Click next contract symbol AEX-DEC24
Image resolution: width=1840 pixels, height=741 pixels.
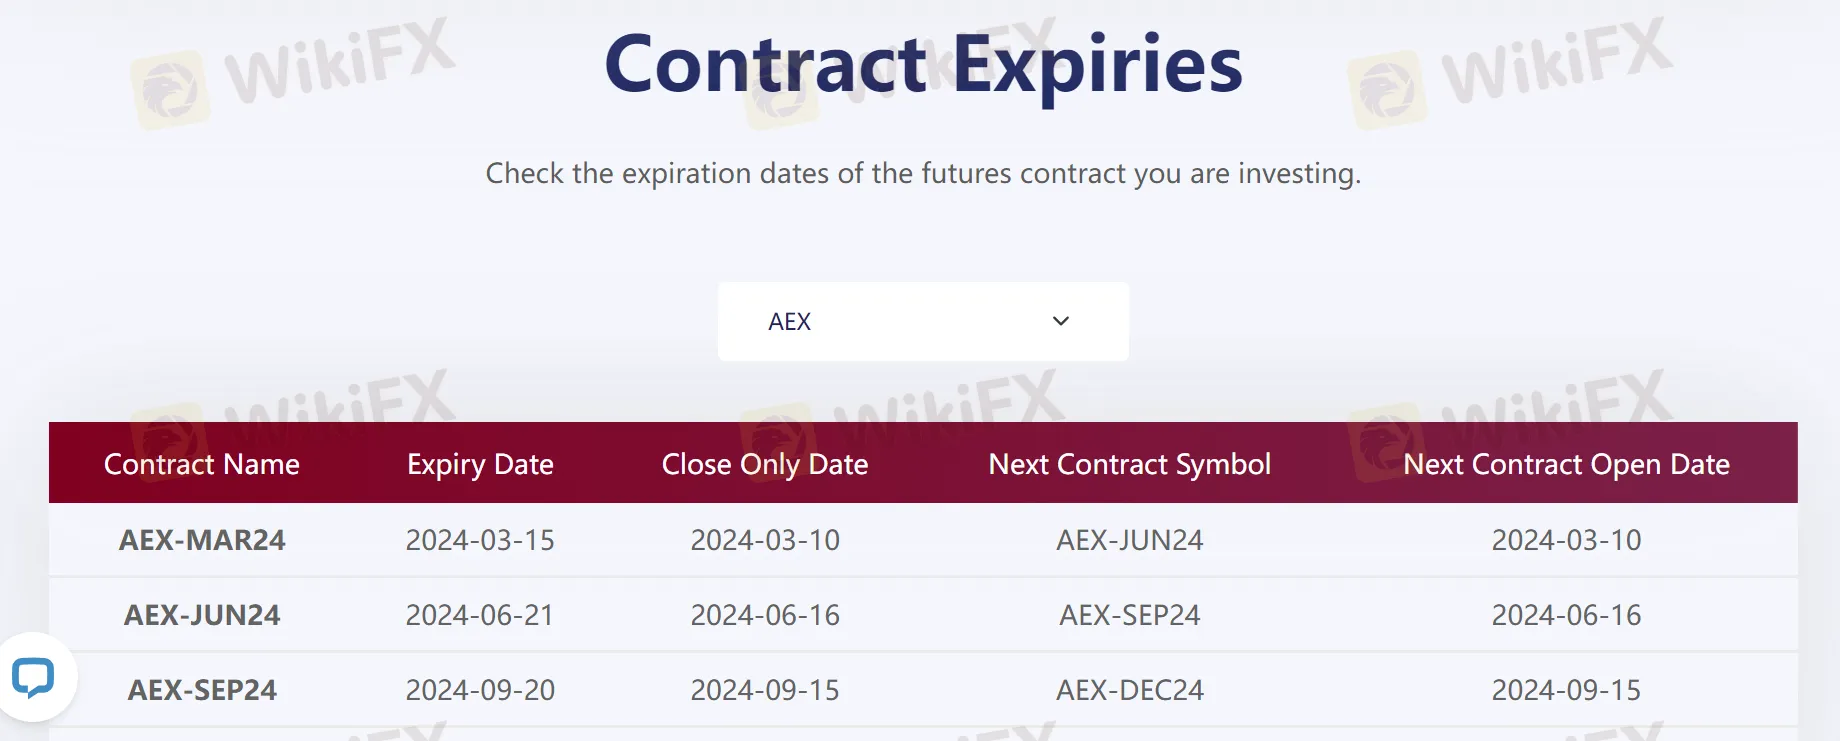click(x=1130, y=690)
